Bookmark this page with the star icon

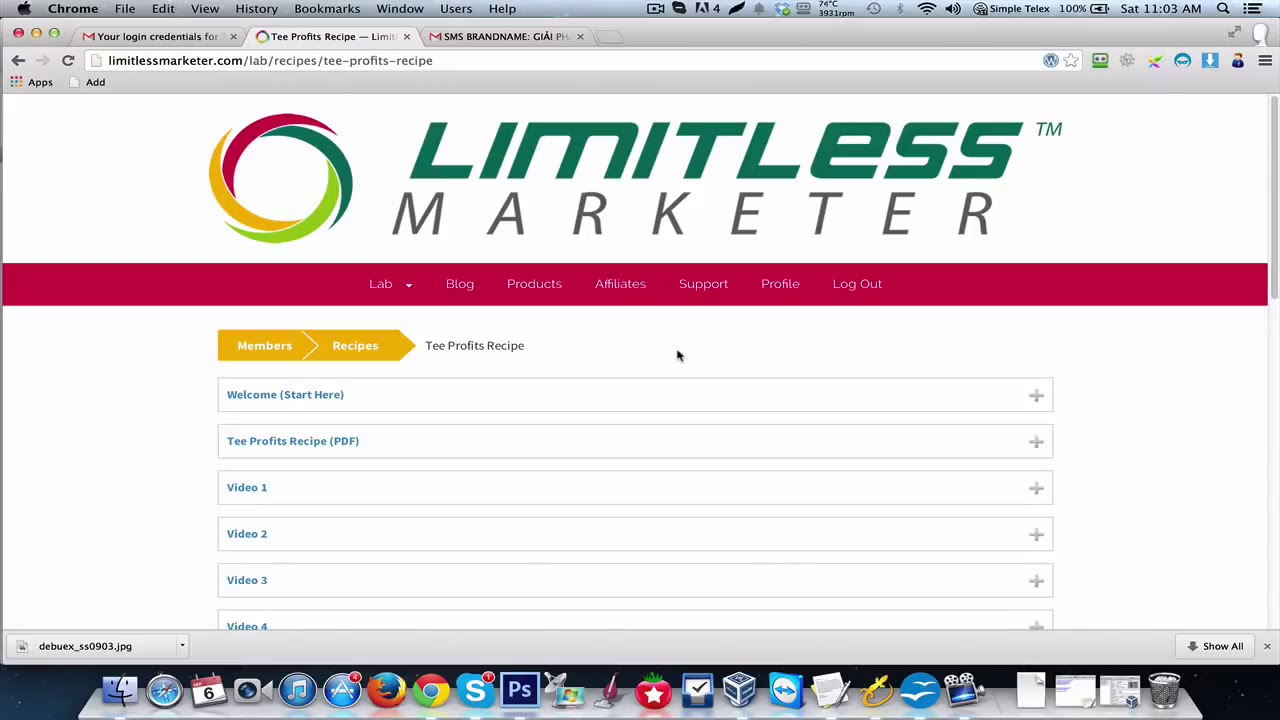(1071, 61)
